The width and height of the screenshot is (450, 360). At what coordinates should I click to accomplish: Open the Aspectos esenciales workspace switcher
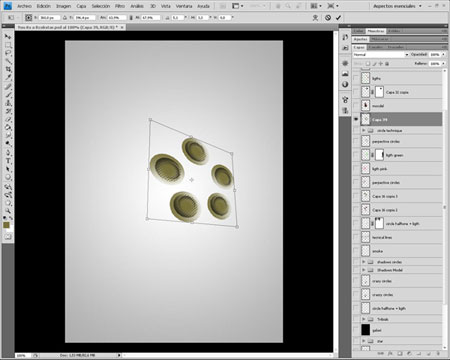[x=397, y=6]
